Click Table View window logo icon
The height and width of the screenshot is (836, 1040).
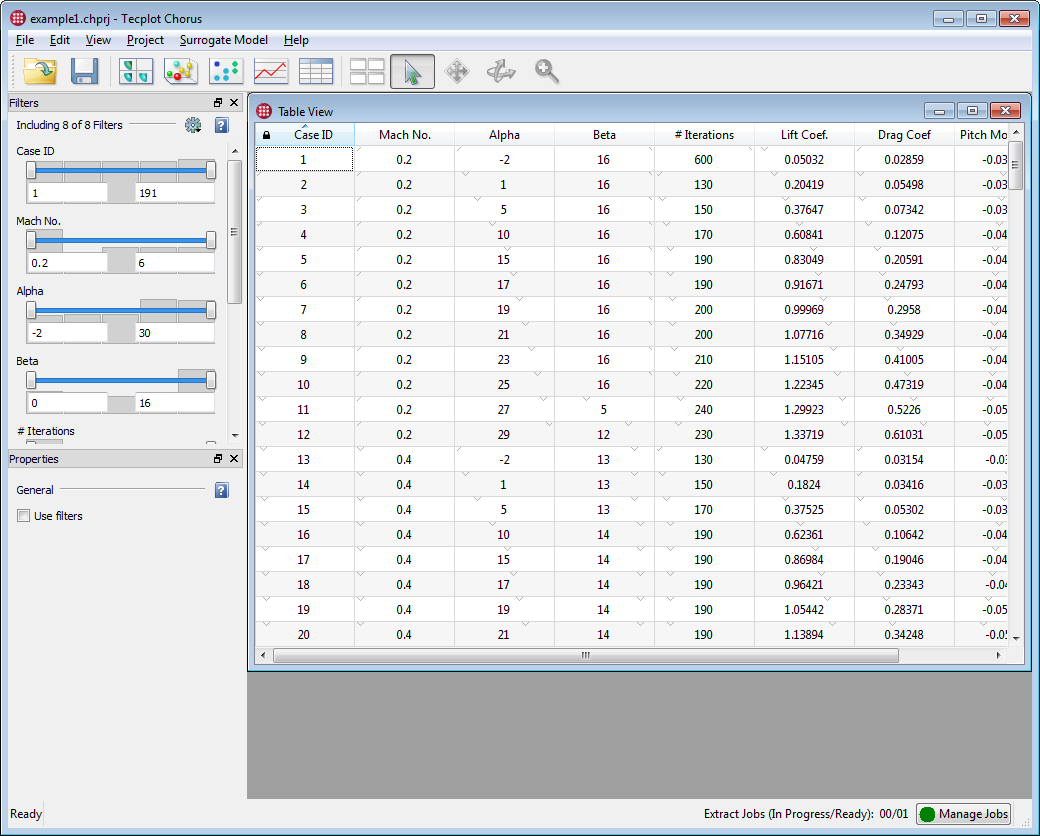click(x=264, y=111)
